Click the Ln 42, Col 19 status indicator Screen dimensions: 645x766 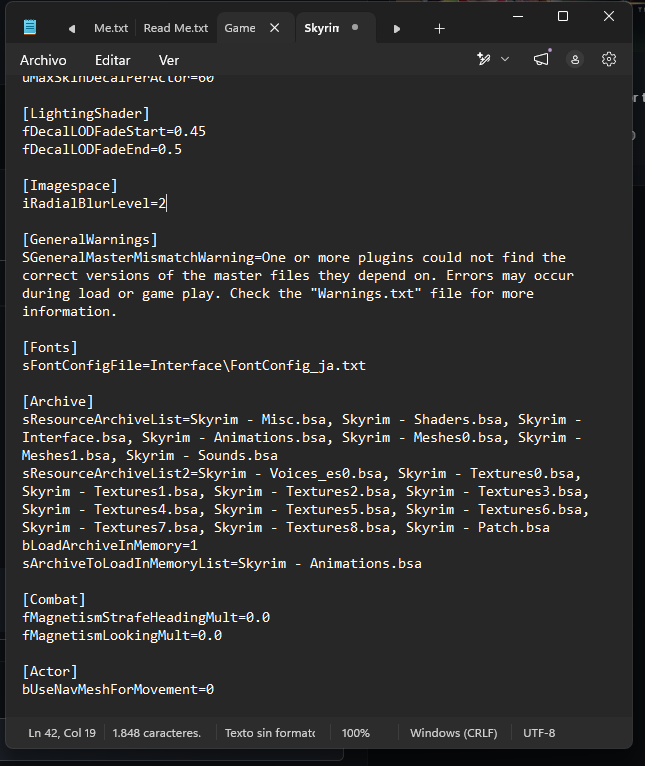click(x=62, y=733)
